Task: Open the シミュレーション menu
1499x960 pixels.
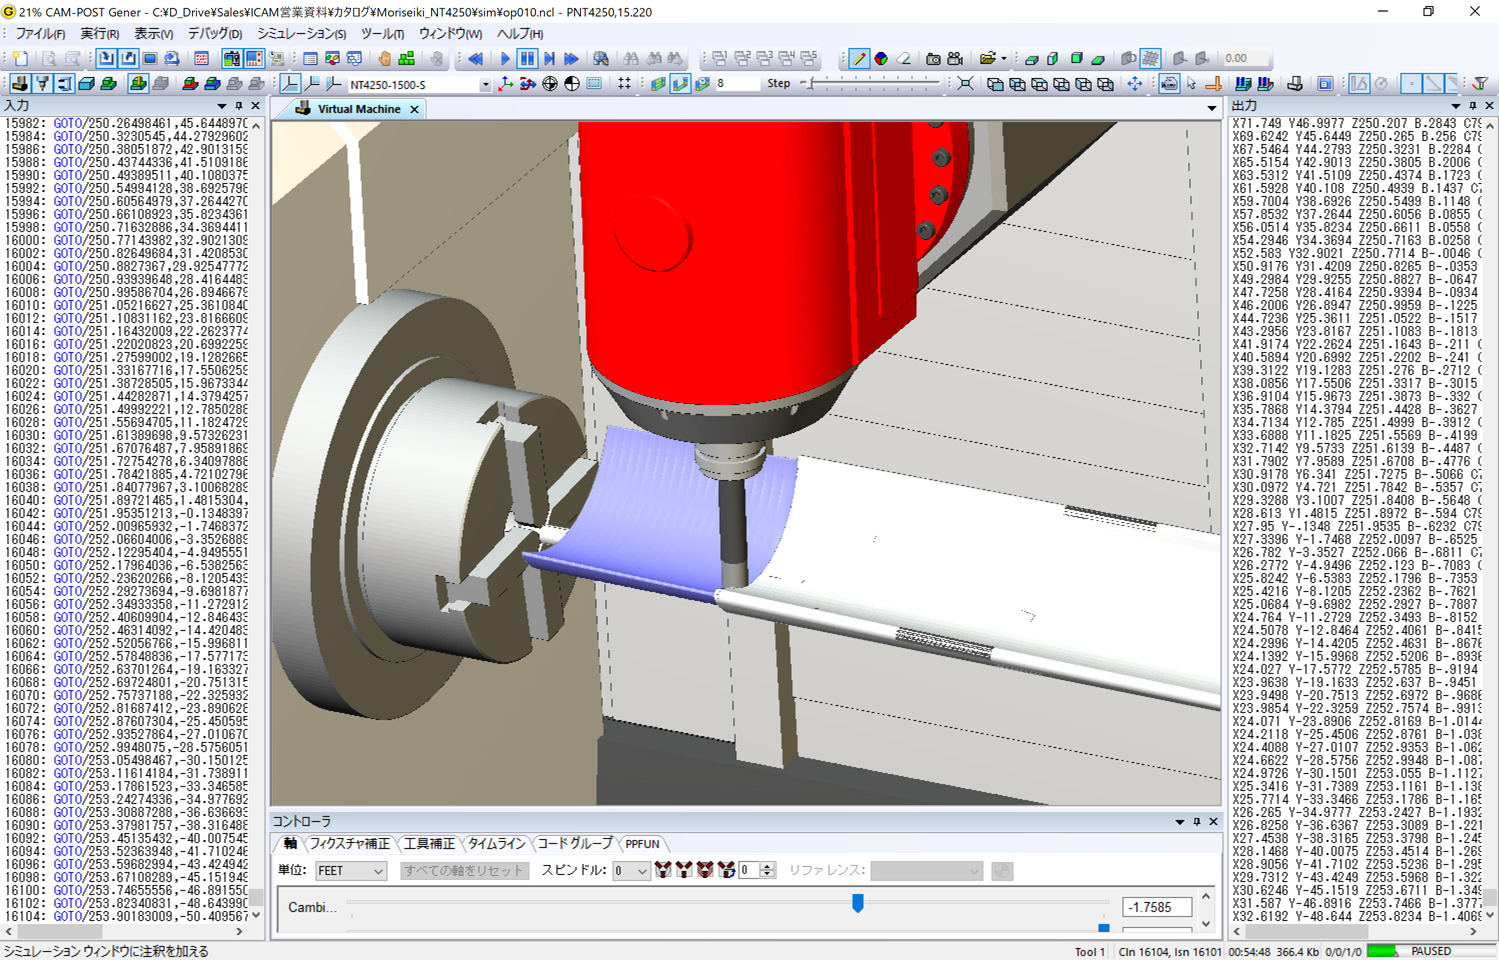Action: [x=301, y=34]
